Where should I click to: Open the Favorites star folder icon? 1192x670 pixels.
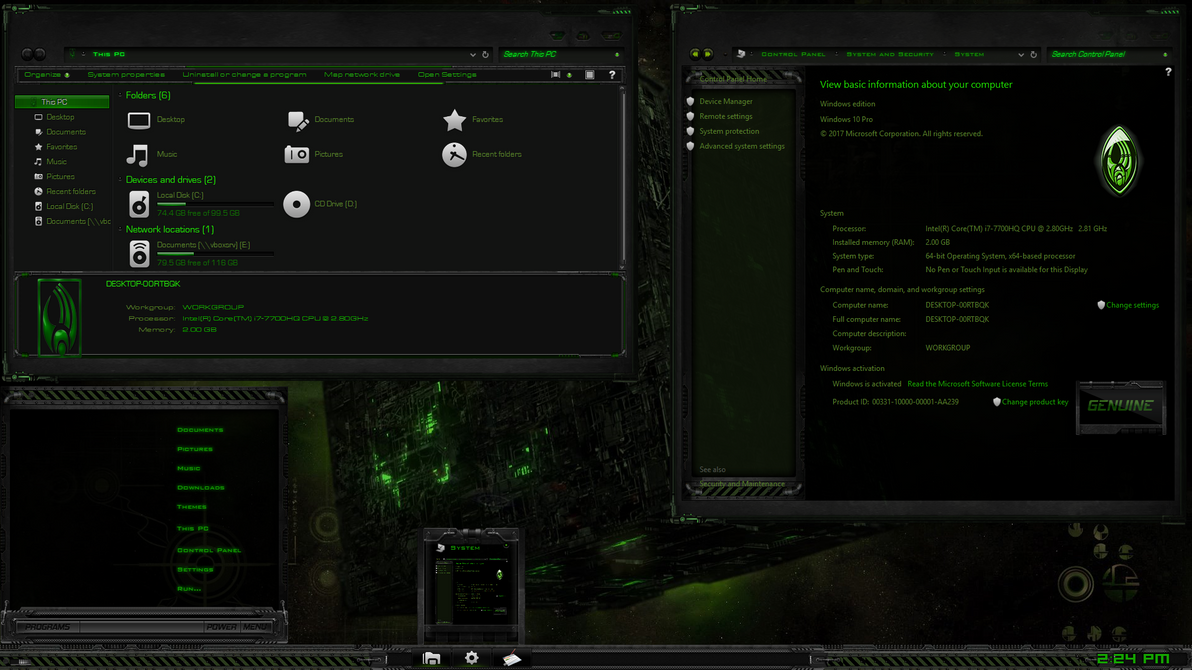tap(454, 120)
